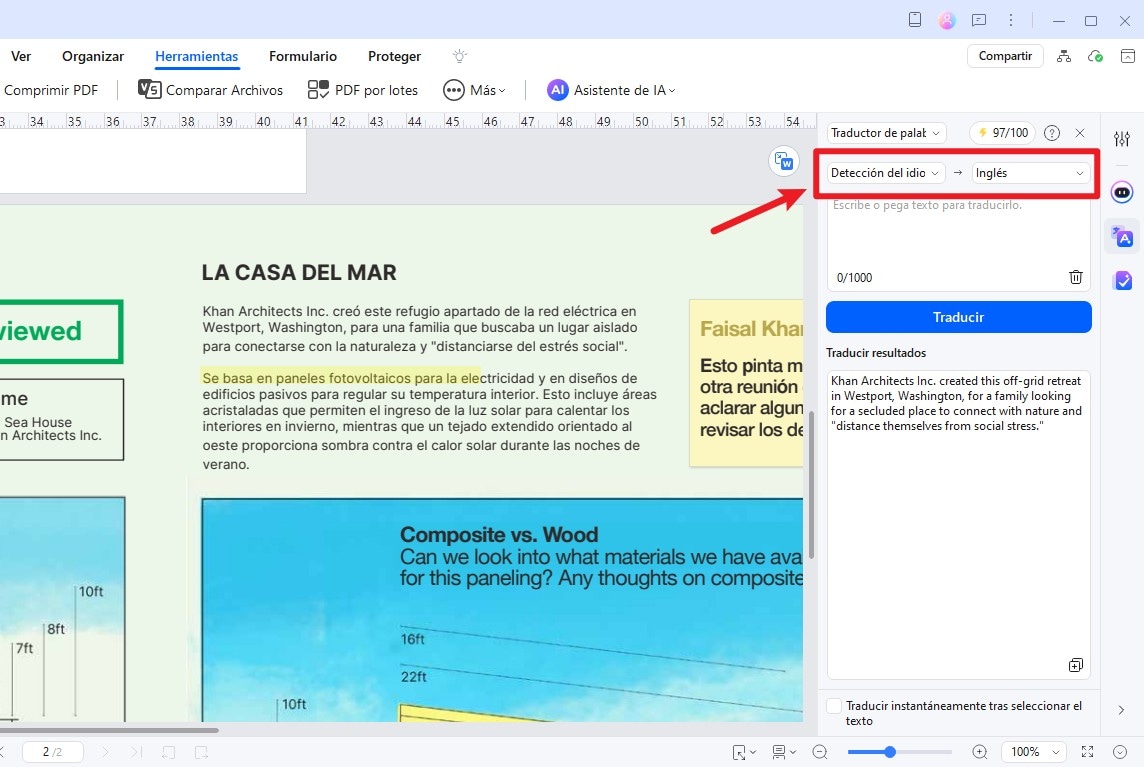Viewport: 1144px width, 767px height.
Task: Click the Composite vs. Wood comment title
Action: pyautogui.click(x=499, y=534)
